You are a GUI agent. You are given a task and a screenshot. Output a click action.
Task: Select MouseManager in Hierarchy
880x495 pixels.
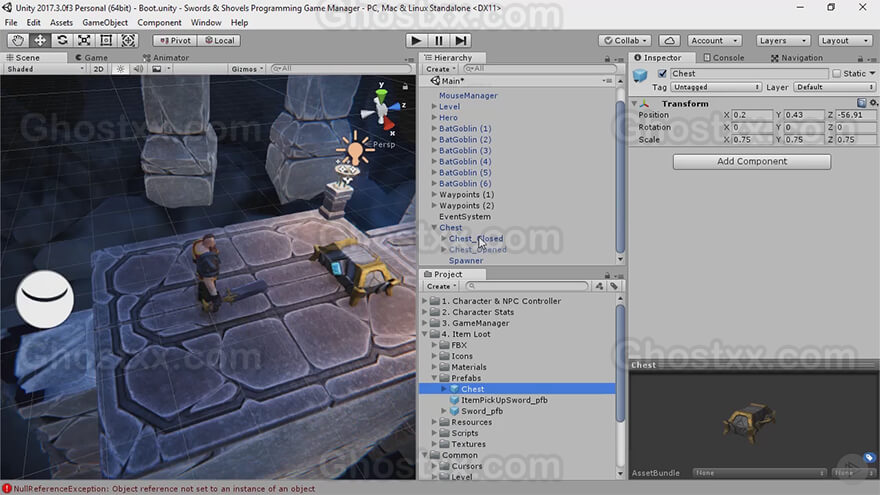[x=468, y=95]
